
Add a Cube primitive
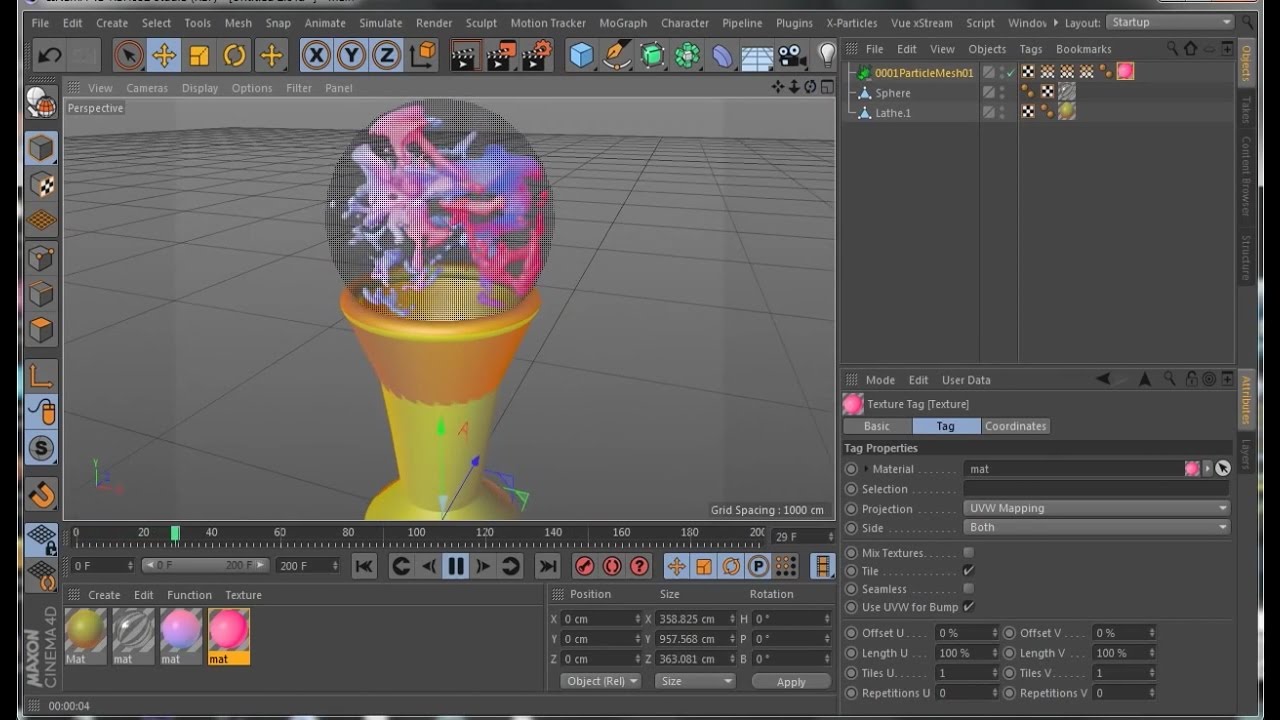(580, 56)
